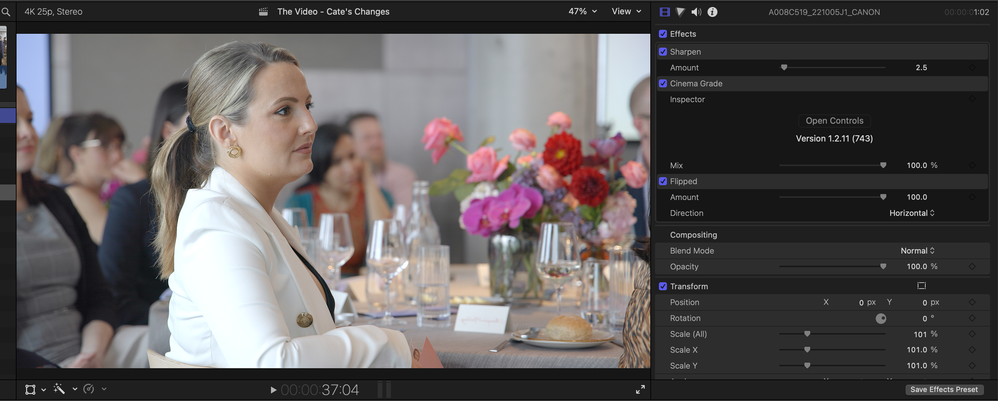The width and height of the screenshot is (998, 401).
Task: Uncheck the Cinema Grade effect
Action: click(663, 84)
